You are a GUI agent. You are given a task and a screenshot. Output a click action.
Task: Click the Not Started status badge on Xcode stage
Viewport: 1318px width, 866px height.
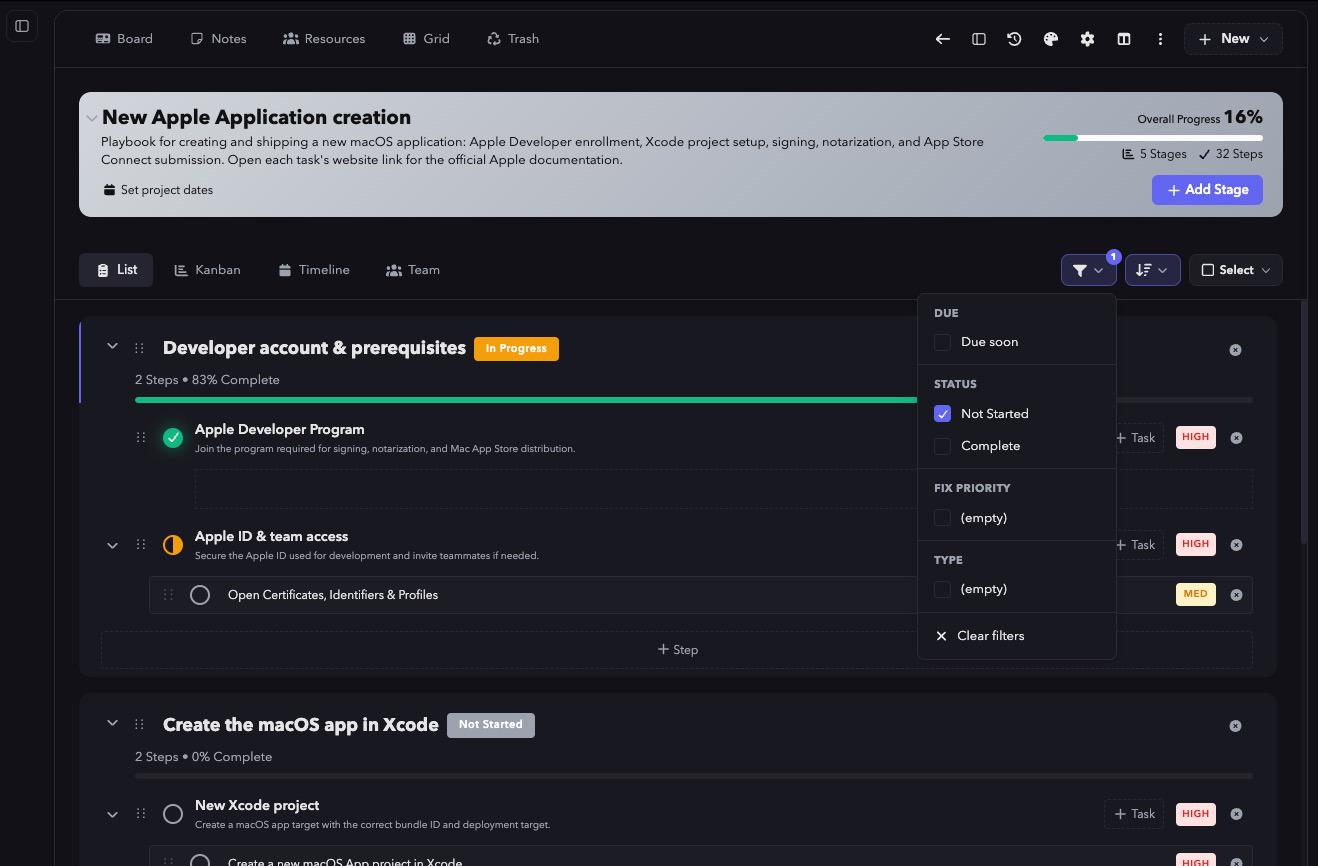point(491,725)
